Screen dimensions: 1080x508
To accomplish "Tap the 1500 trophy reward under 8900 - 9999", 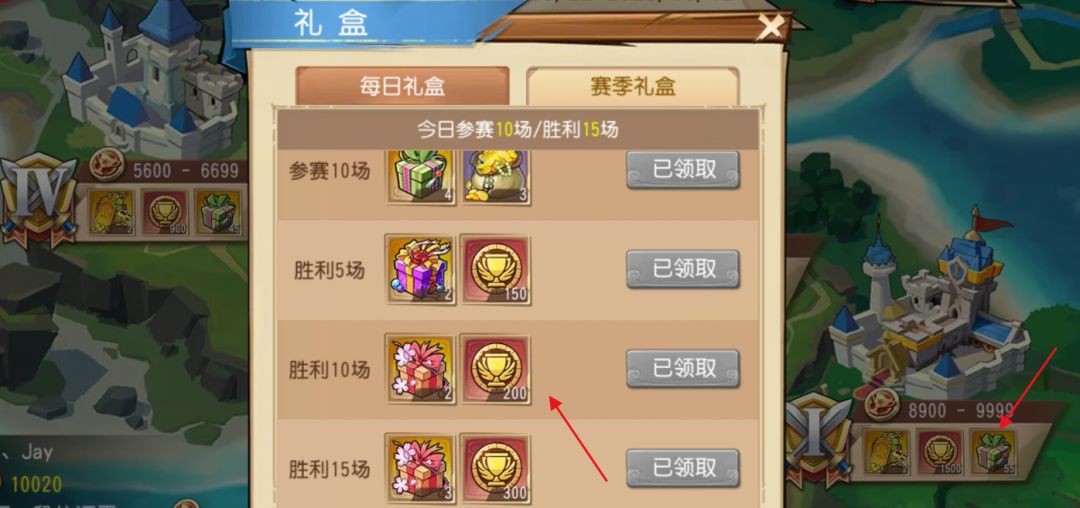I will [939, 452].
